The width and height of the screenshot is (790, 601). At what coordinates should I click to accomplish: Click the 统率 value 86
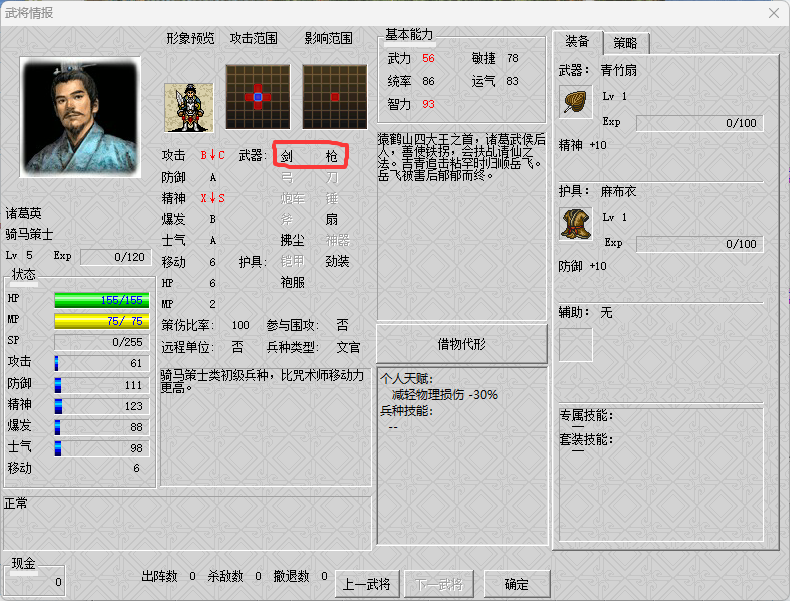tap(428, 81)
